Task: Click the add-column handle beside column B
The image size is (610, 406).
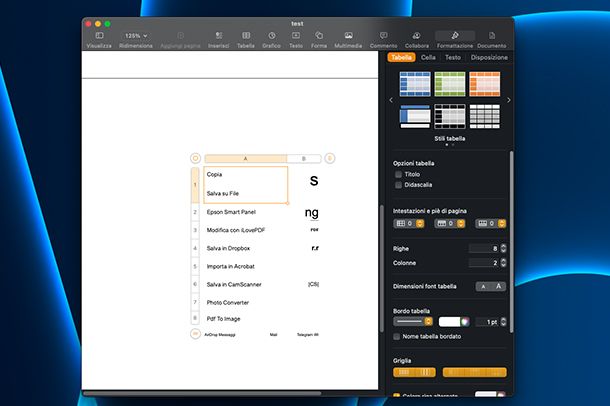Action: pyautogui.click(x=330, y=158)
